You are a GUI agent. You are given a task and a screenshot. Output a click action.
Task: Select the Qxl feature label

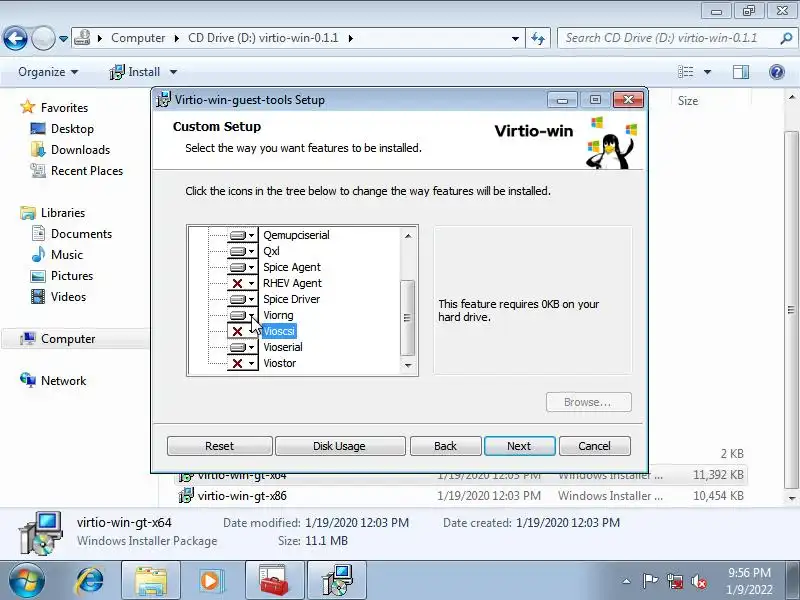(x=271, y=251)
